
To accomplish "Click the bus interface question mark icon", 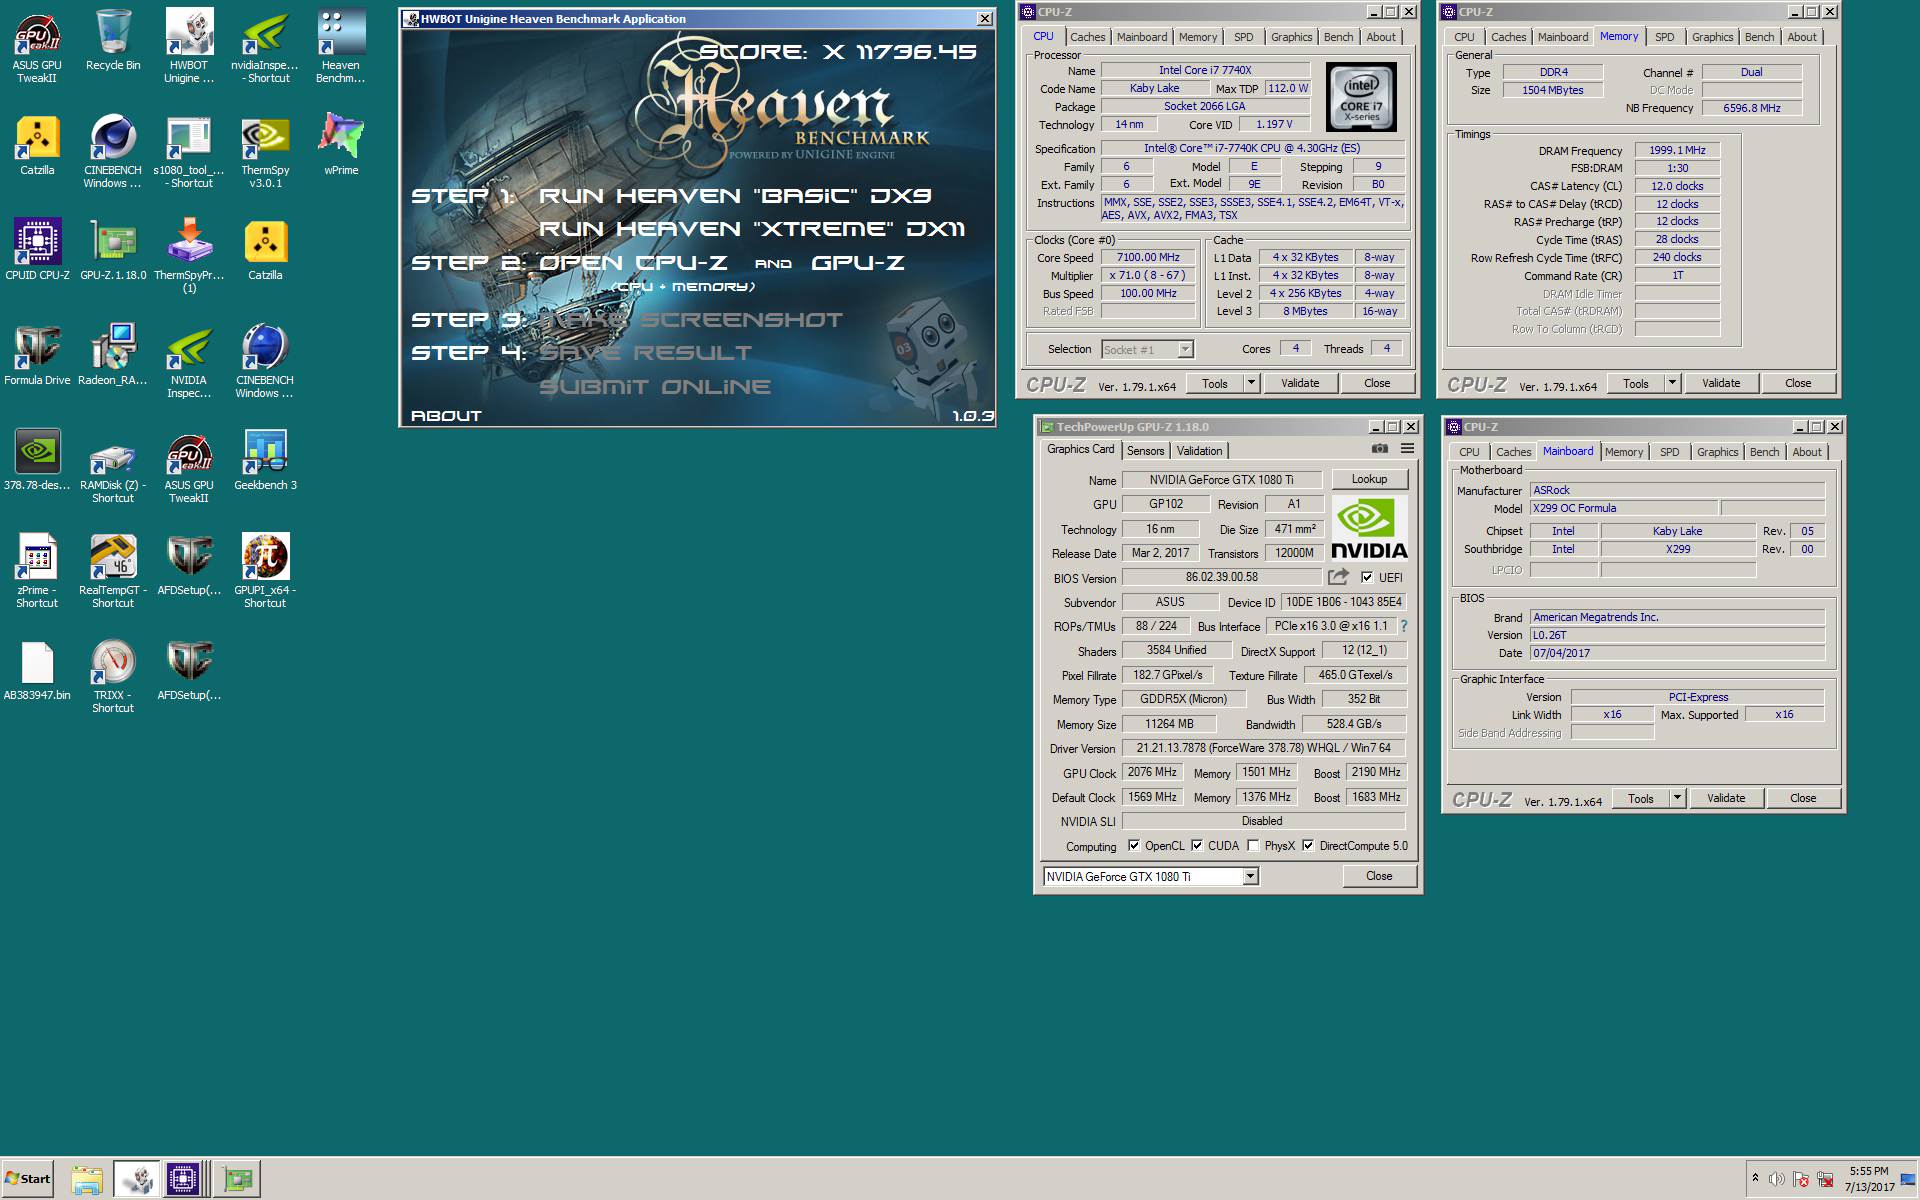I will point(1404,626).
